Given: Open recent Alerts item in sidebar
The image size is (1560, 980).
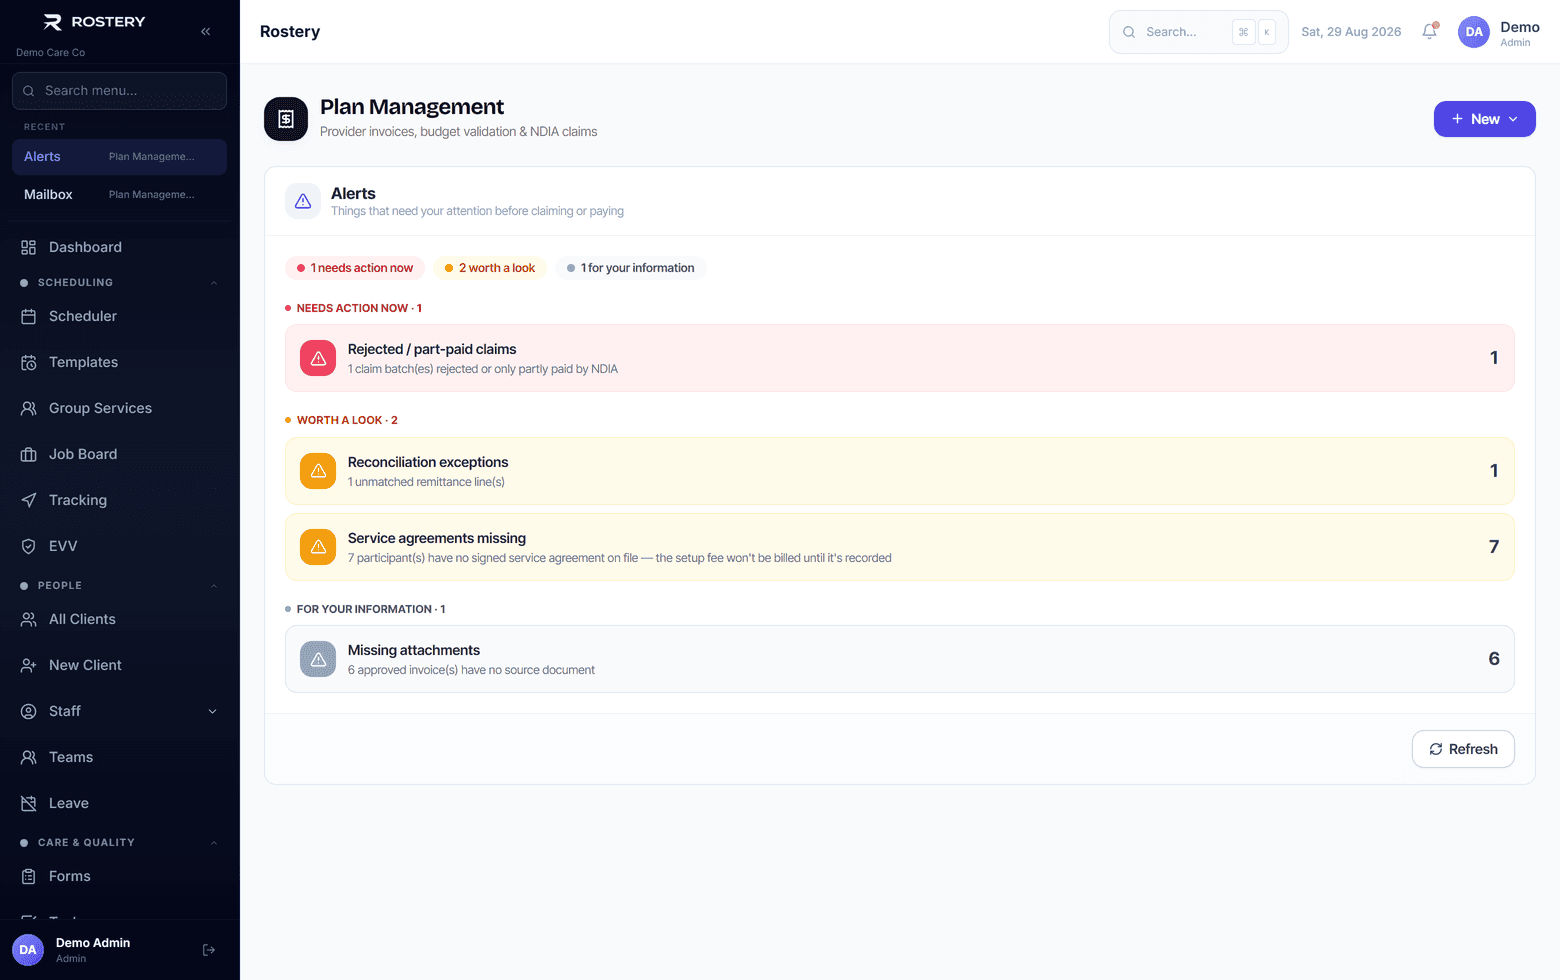Looking at the screenshot, I should pyautogui.click(x=119, y=157).
